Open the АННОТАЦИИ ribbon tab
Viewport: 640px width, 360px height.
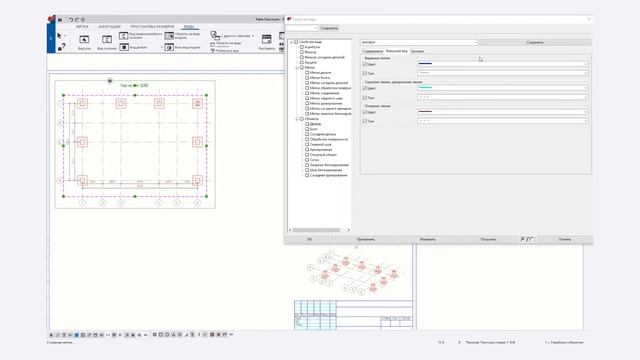click(109, 27)
